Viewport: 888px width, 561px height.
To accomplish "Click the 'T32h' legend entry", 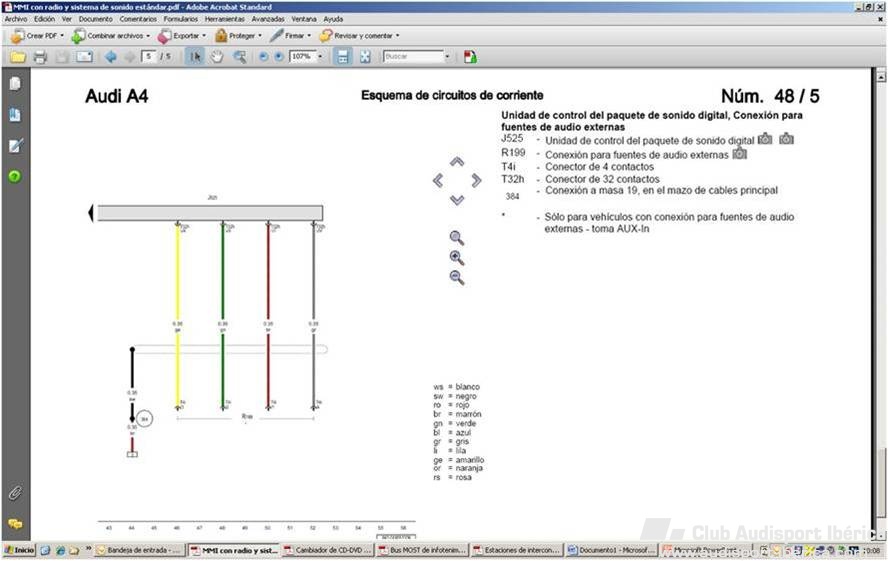I will (513, 179).
